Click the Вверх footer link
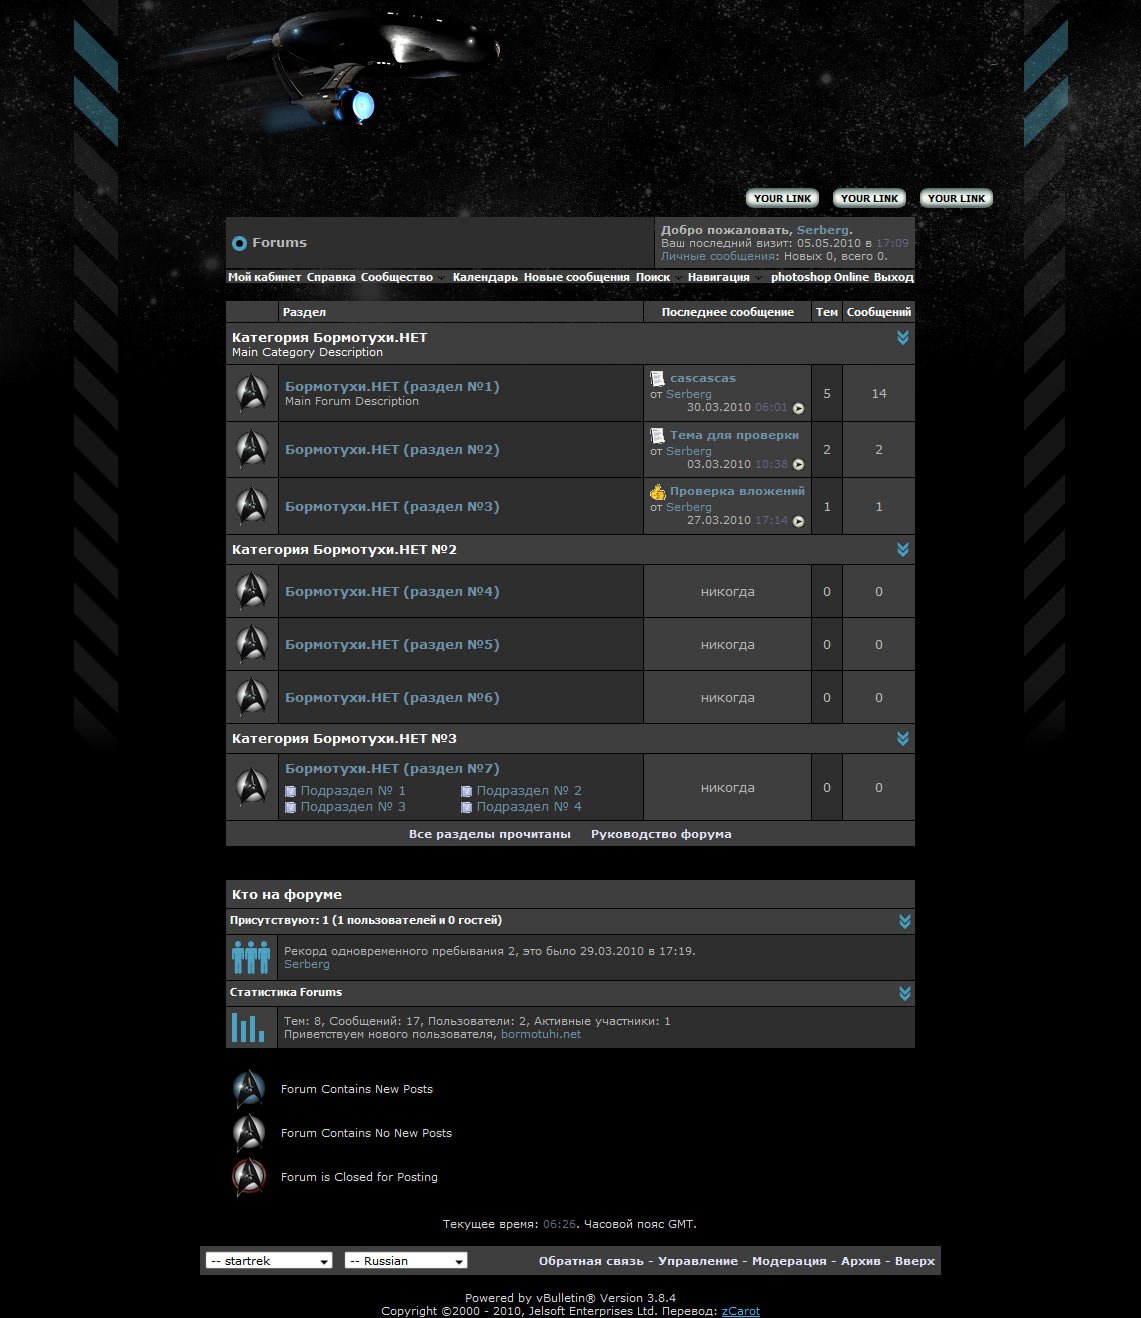The width and height of the screenshot is (1141, 1318). [915, 1261]
